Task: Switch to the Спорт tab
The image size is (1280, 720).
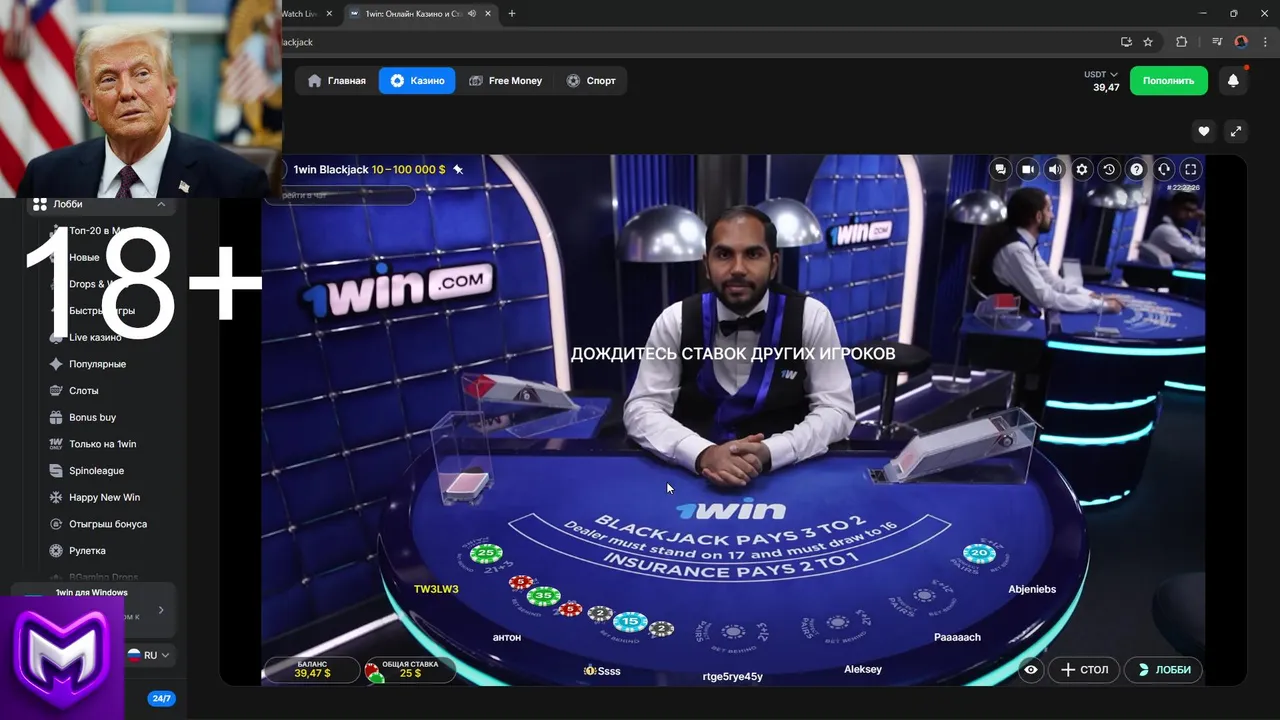Action: (590, 81)
